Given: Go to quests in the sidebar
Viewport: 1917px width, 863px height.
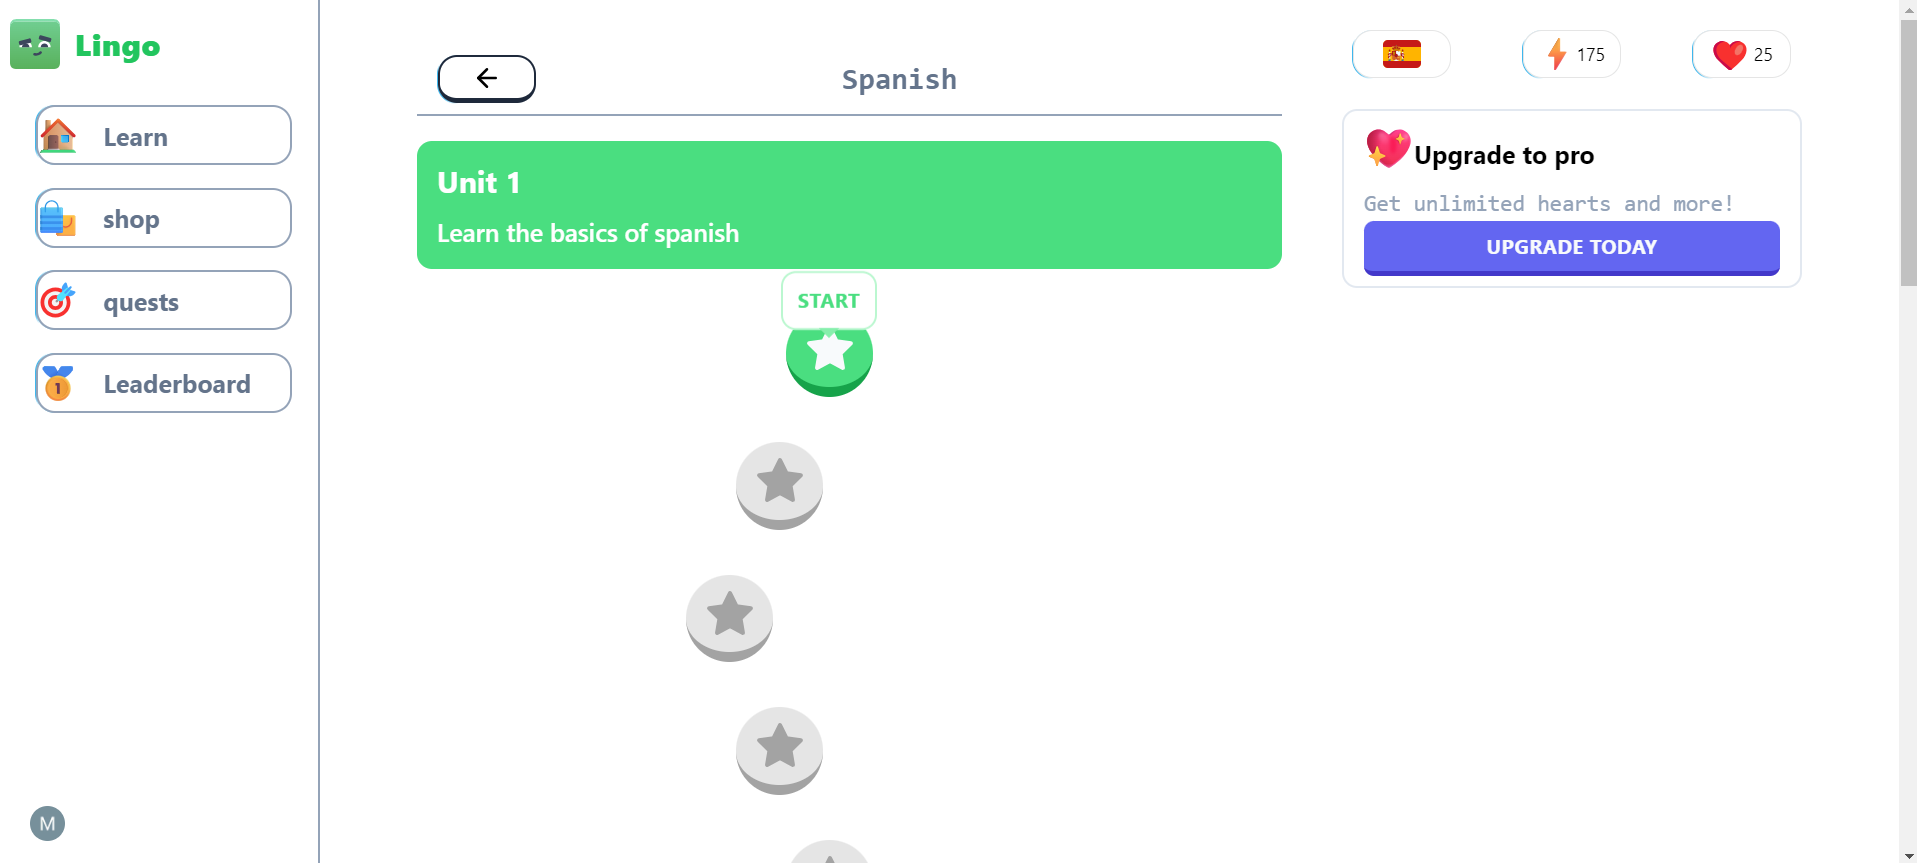Looking at the screenshot, I should point(163,301).
